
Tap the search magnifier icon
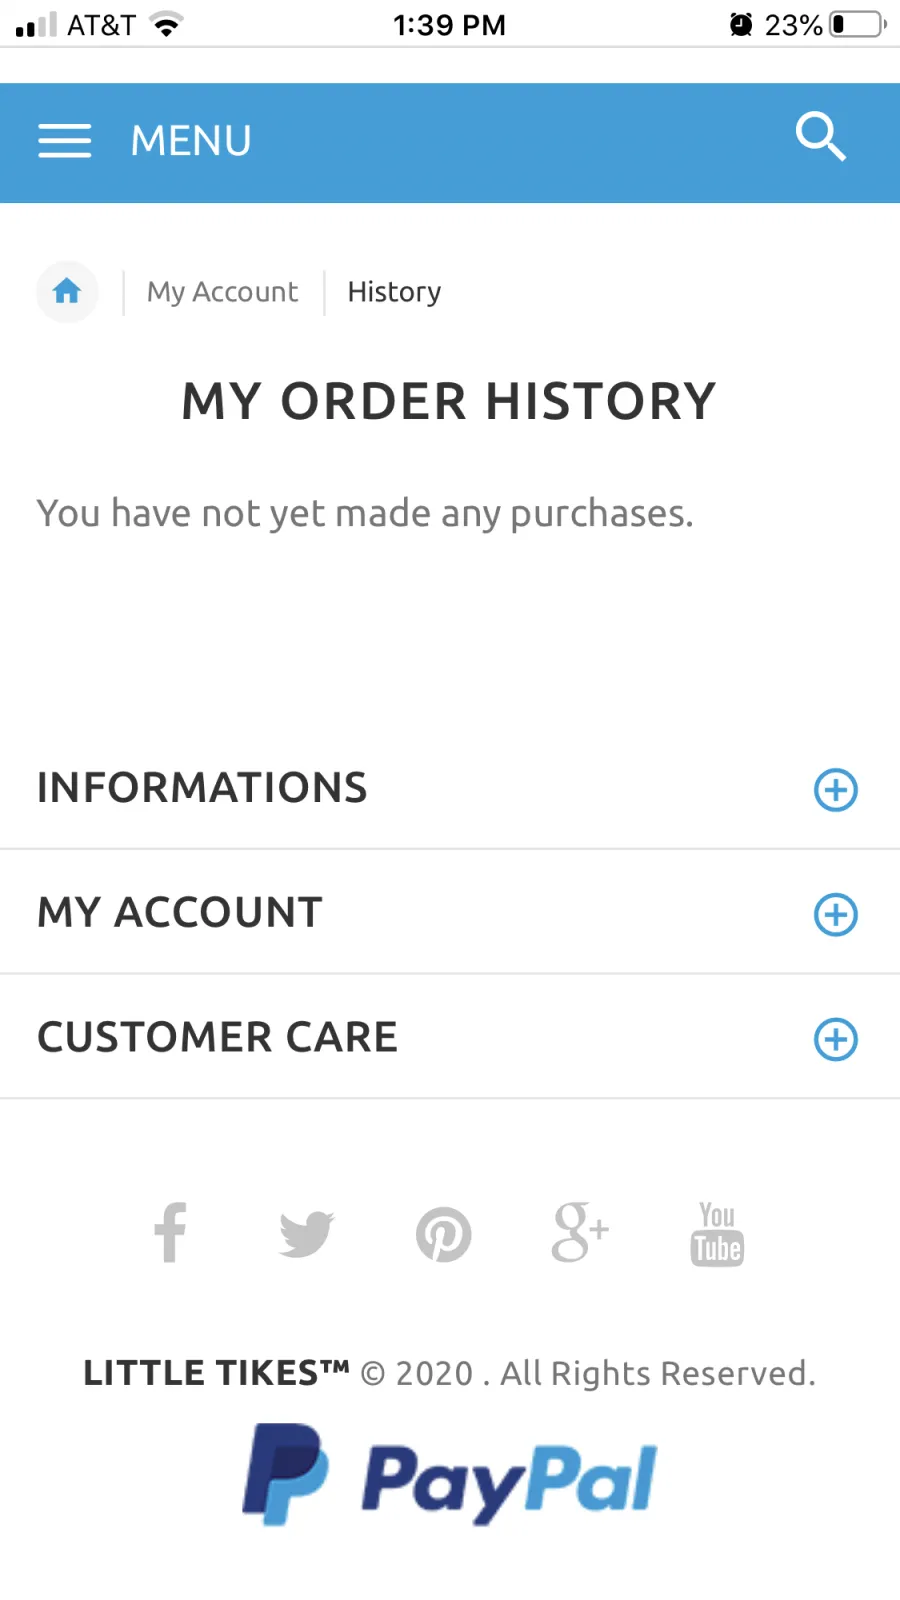click(821, 137)
